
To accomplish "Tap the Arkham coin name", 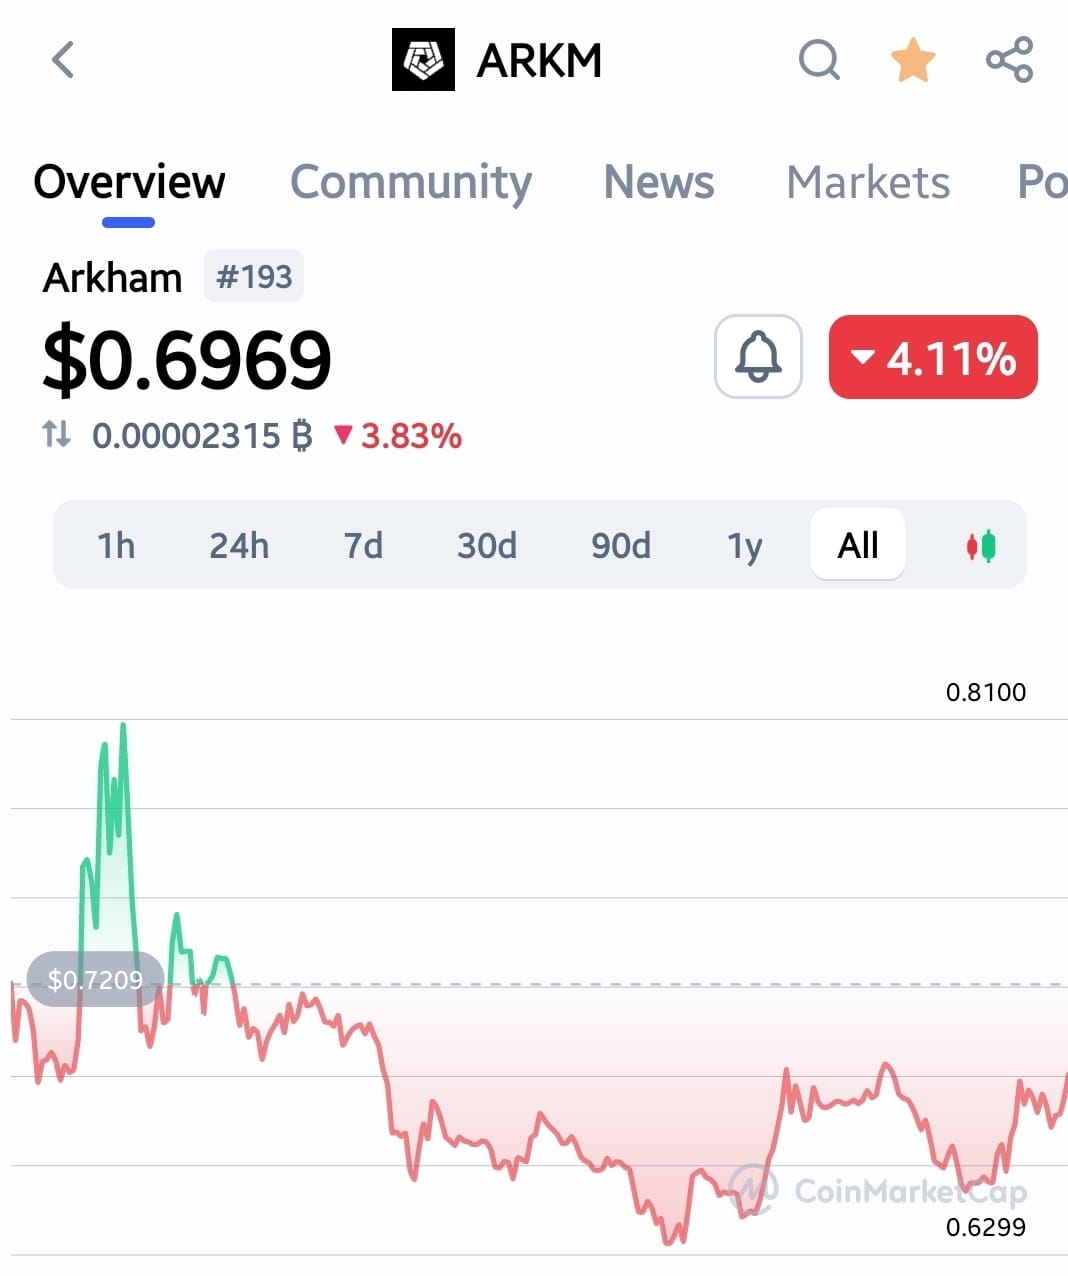I will [x=113, y=277].
